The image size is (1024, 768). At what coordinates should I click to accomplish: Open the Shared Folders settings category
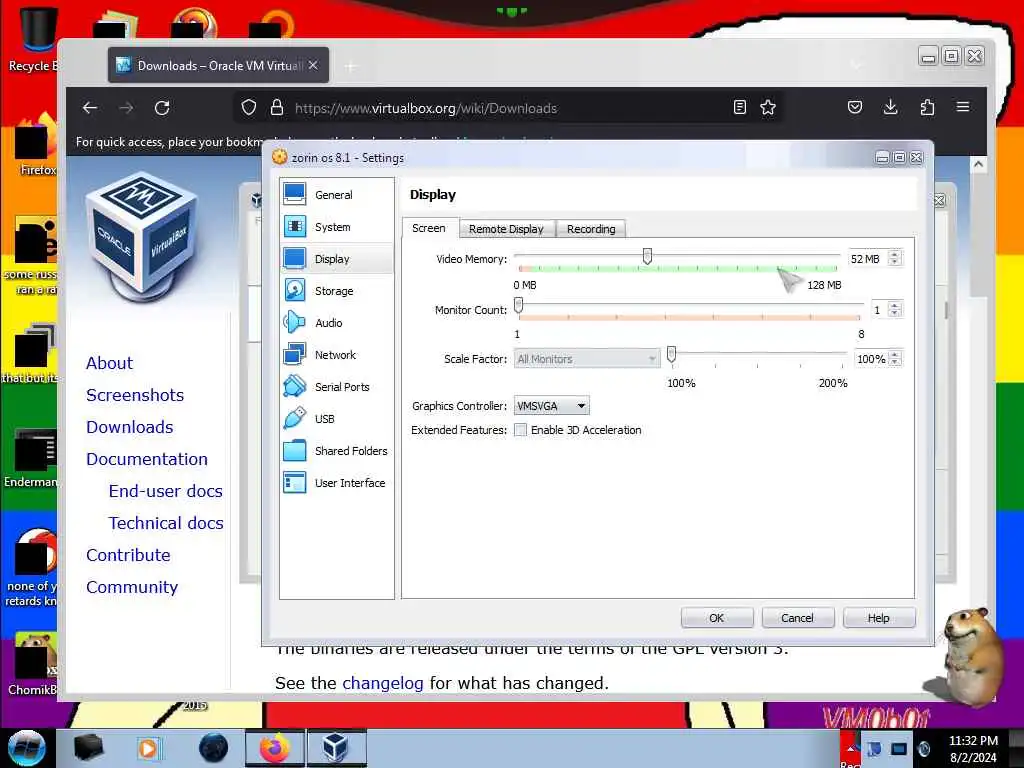(x=336, y=451)
